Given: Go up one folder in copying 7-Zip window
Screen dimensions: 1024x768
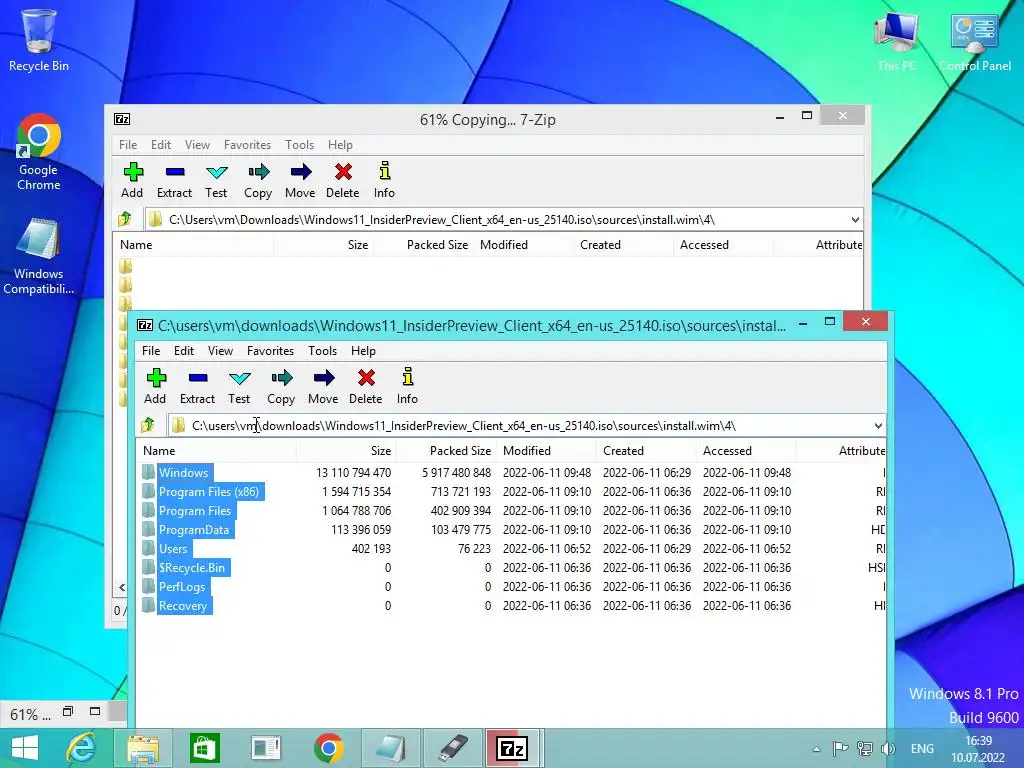Looking at the screenshot, I should point(125,219).
